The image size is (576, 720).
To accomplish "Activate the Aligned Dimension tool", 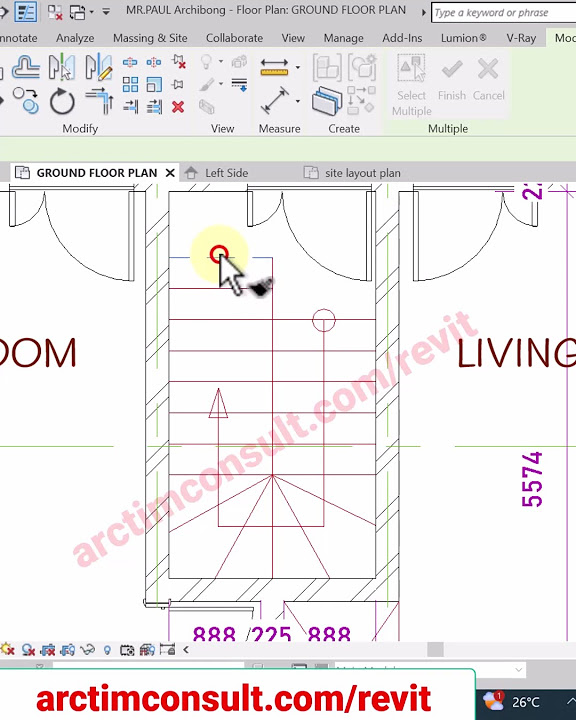I will [x=275, y=101].
